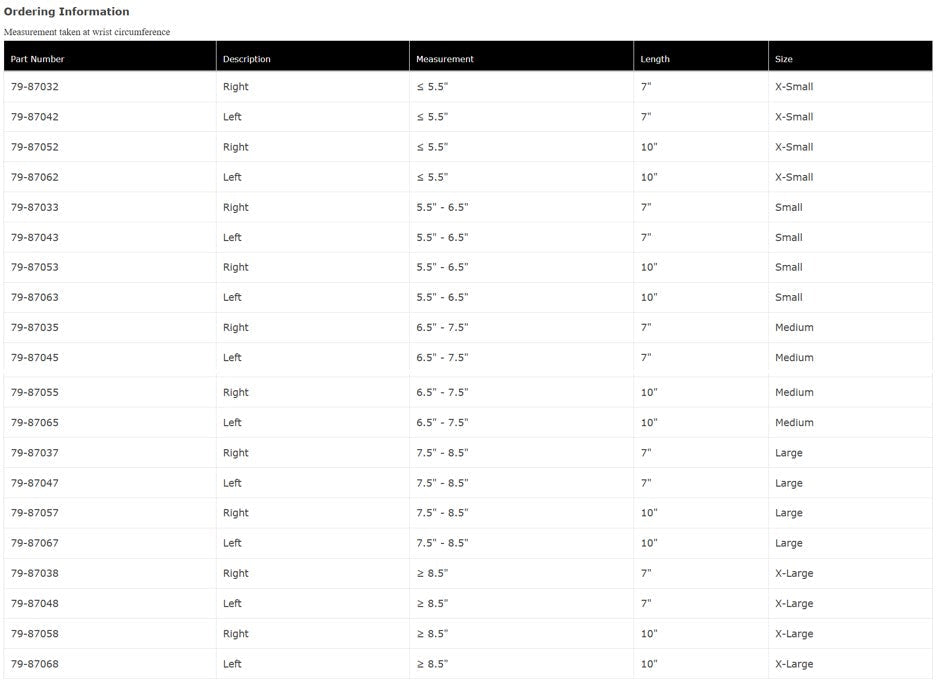
Task: Click the Ordering Information heading
Action: pyautogui.click(x=67, y=12)
